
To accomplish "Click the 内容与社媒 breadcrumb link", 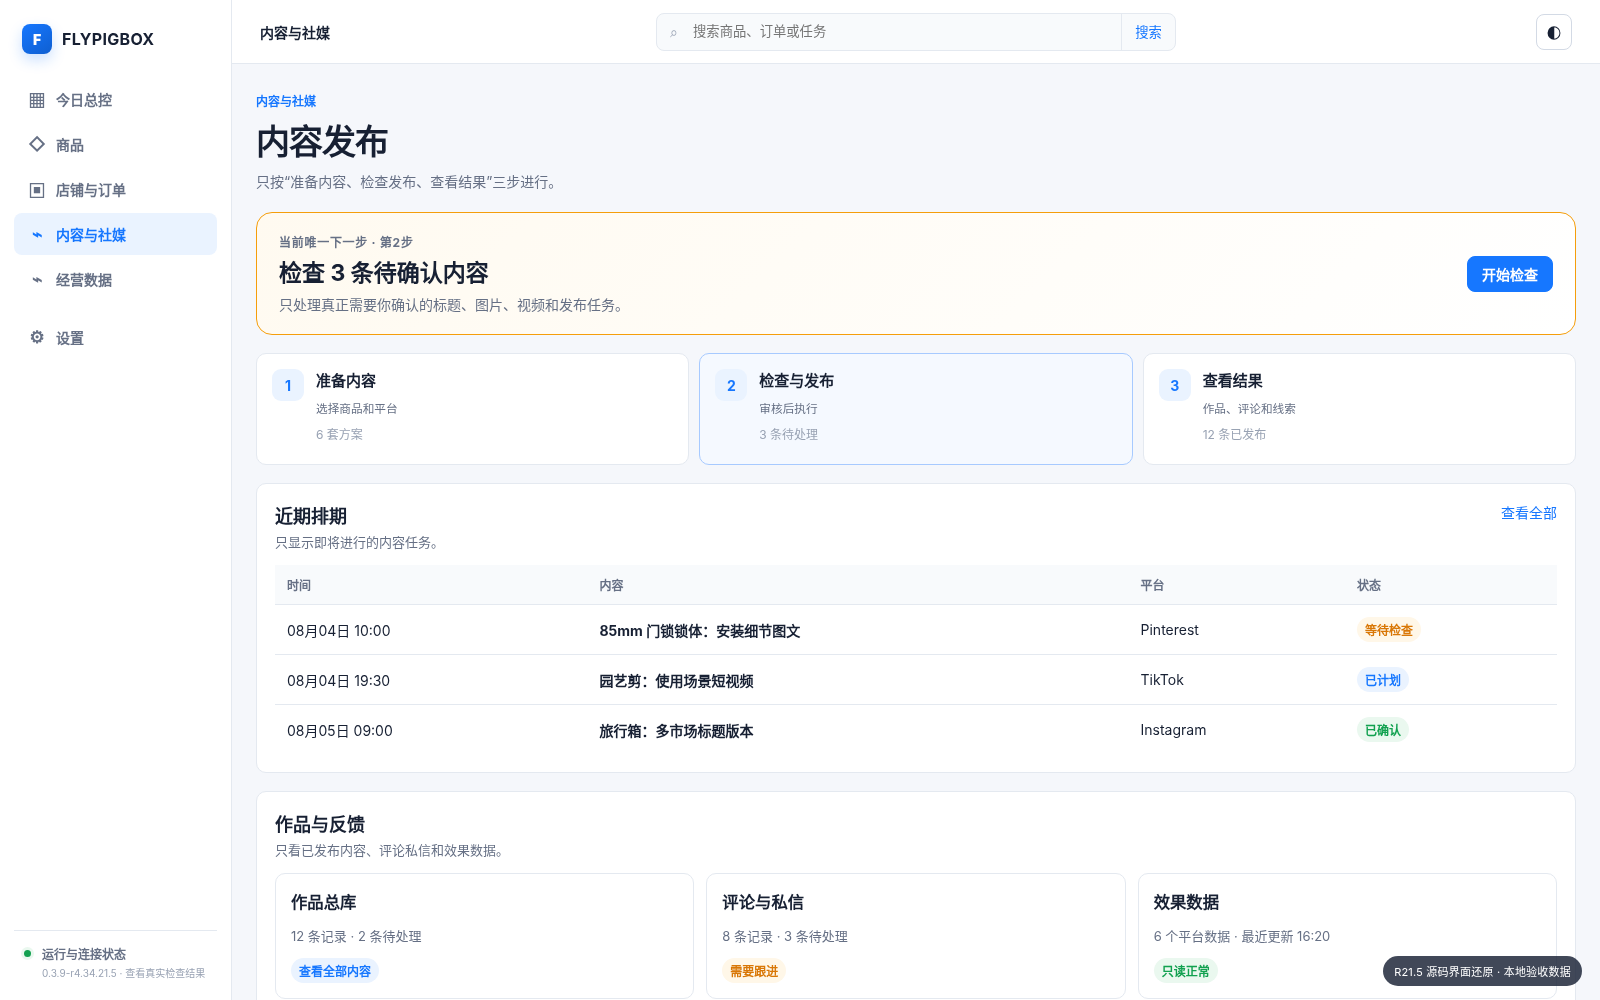I will pyautogui.click(x=286, y=101).
